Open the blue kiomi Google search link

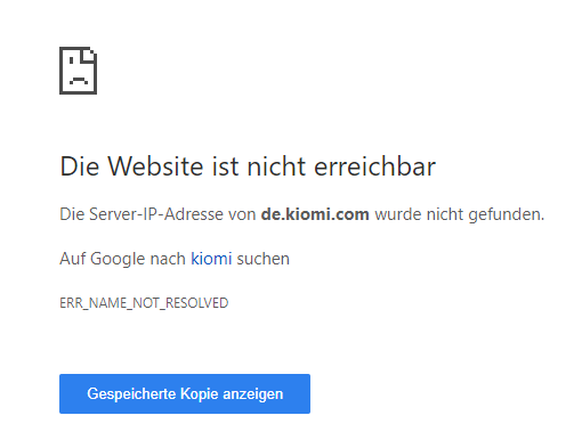[211, 258]
